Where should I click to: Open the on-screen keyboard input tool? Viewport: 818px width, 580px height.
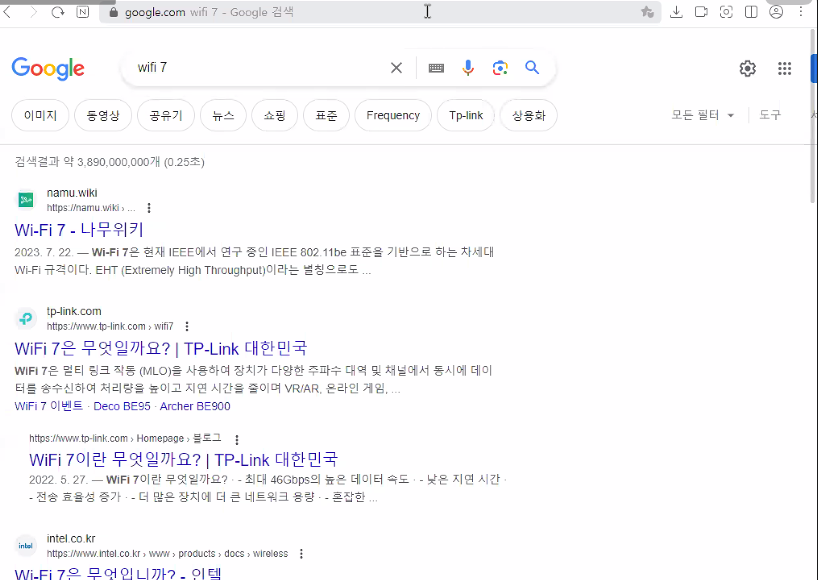(436, 68)
